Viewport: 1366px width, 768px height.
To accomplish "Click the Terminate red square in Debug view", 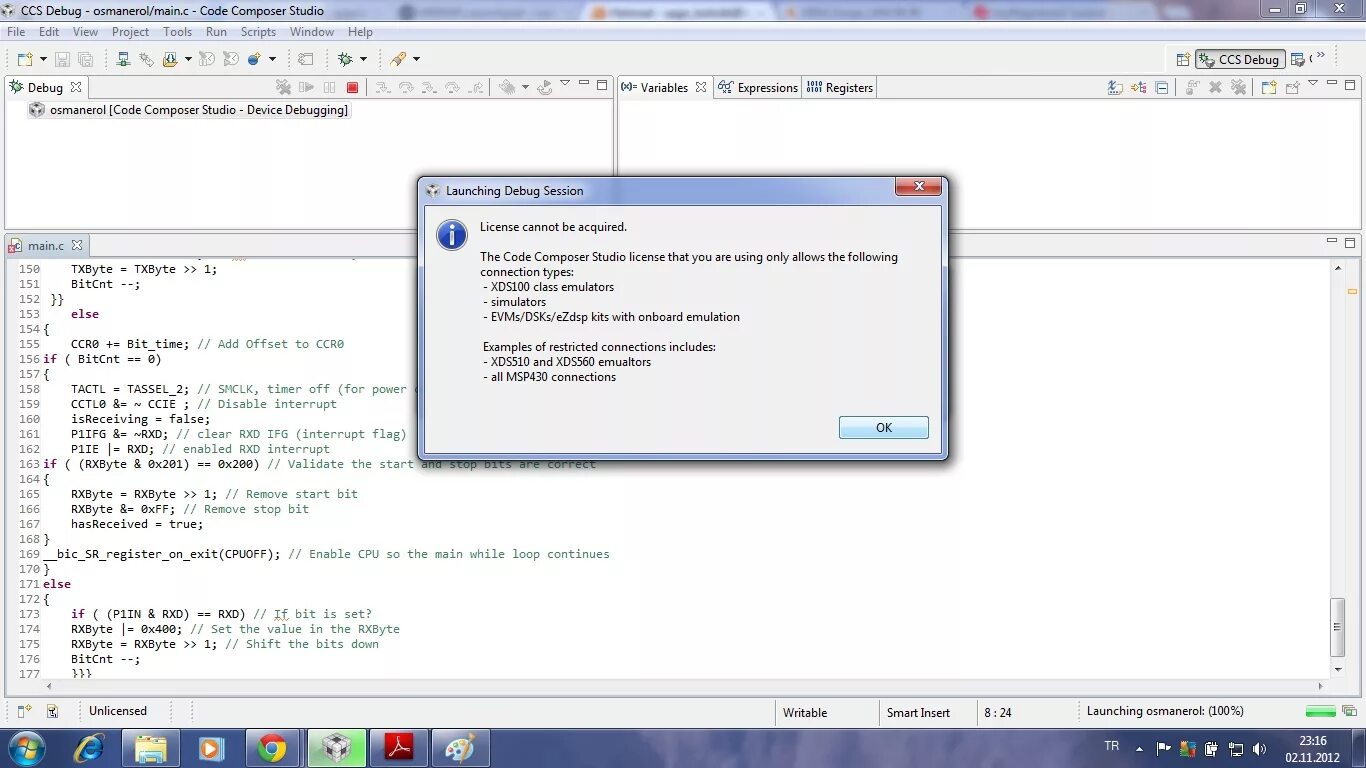I will (352, 87).
